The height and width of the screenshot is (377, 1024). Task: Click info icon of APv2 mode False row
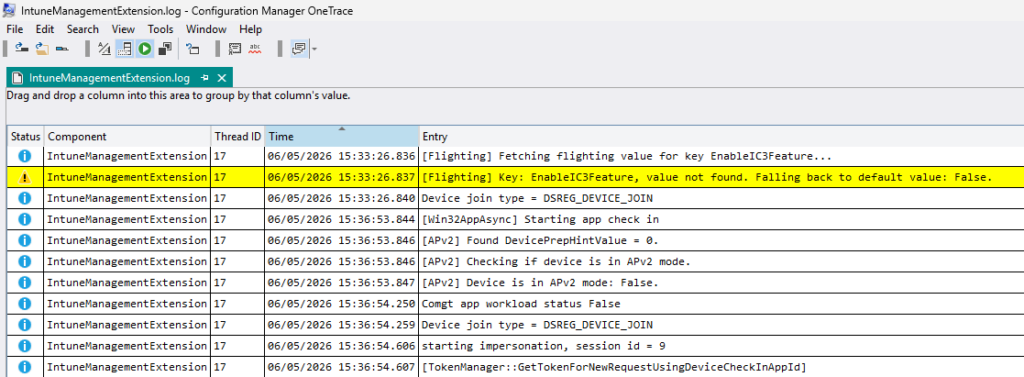click(25, 282)
